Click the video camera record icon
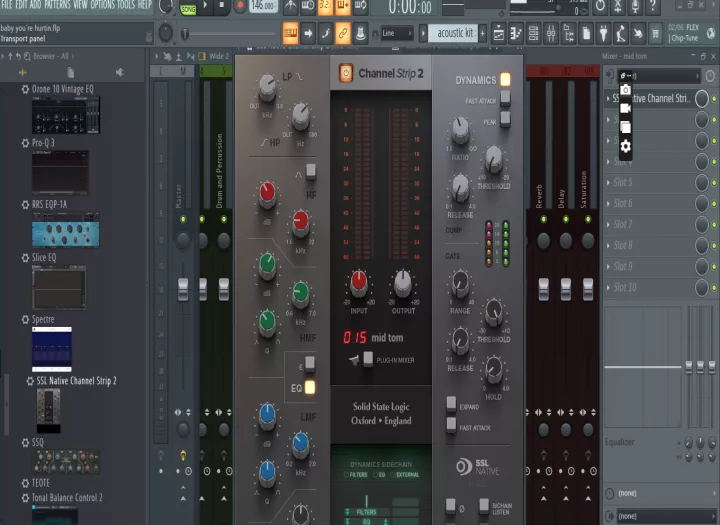 tap(625, 108)
